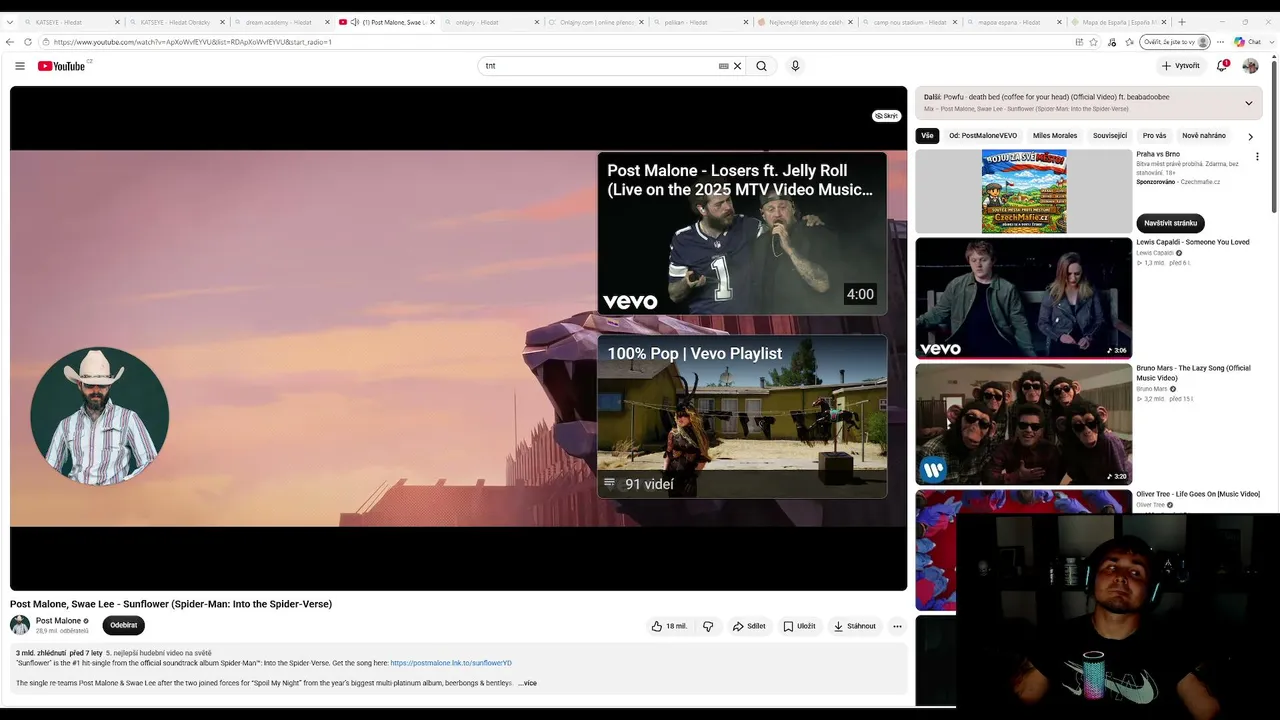Select the 'Nově nahráno' chip
Image resolution: width=1280 pixels, height=720 pixels.
tap(1204, 136)
